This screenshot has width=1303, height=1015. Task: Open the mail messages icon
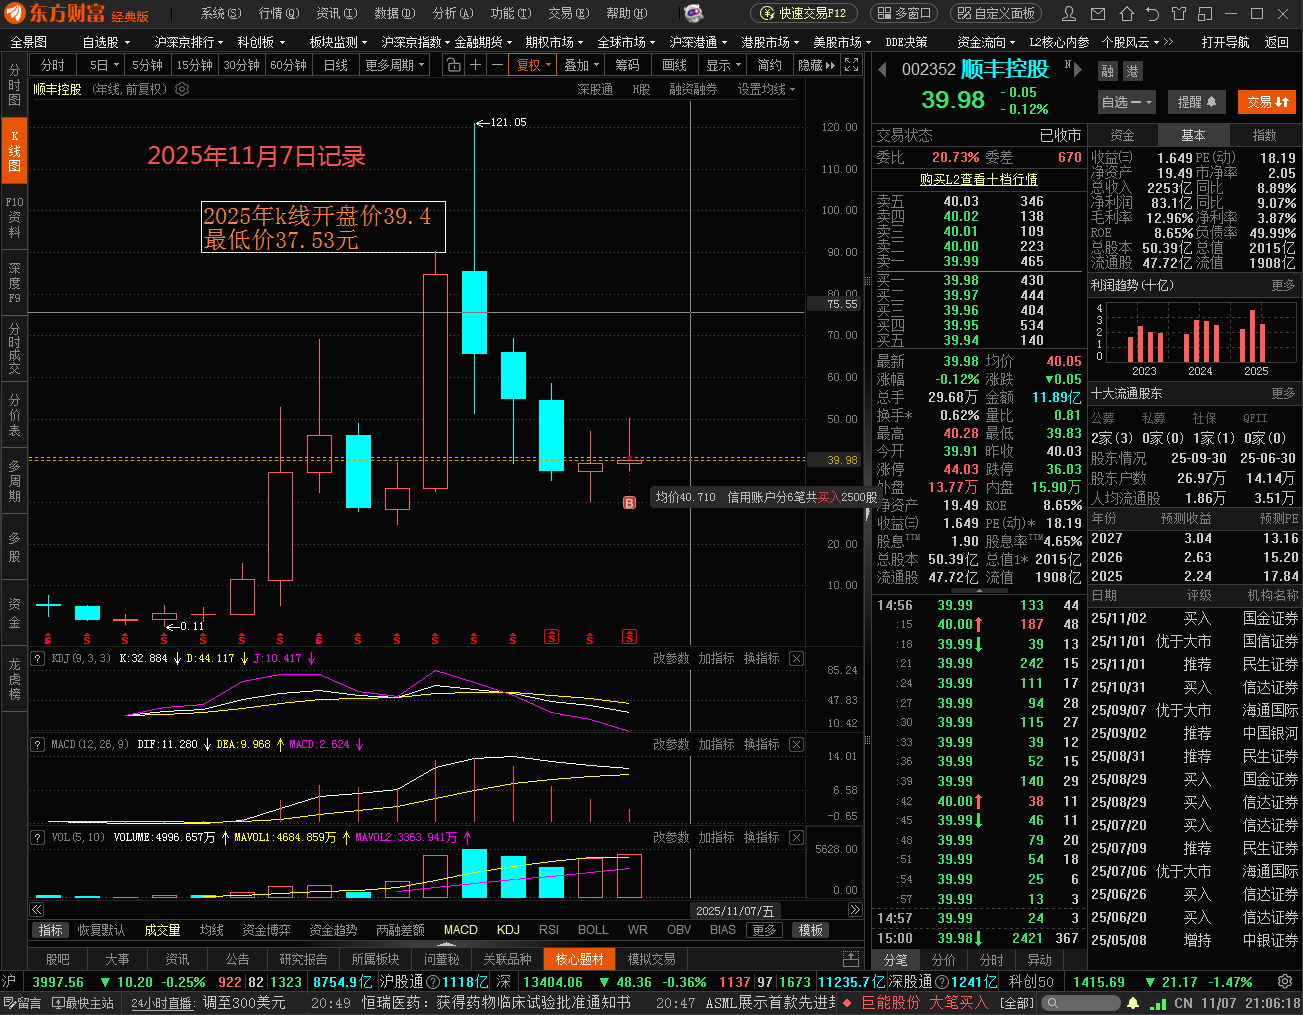pos(1099,14)
